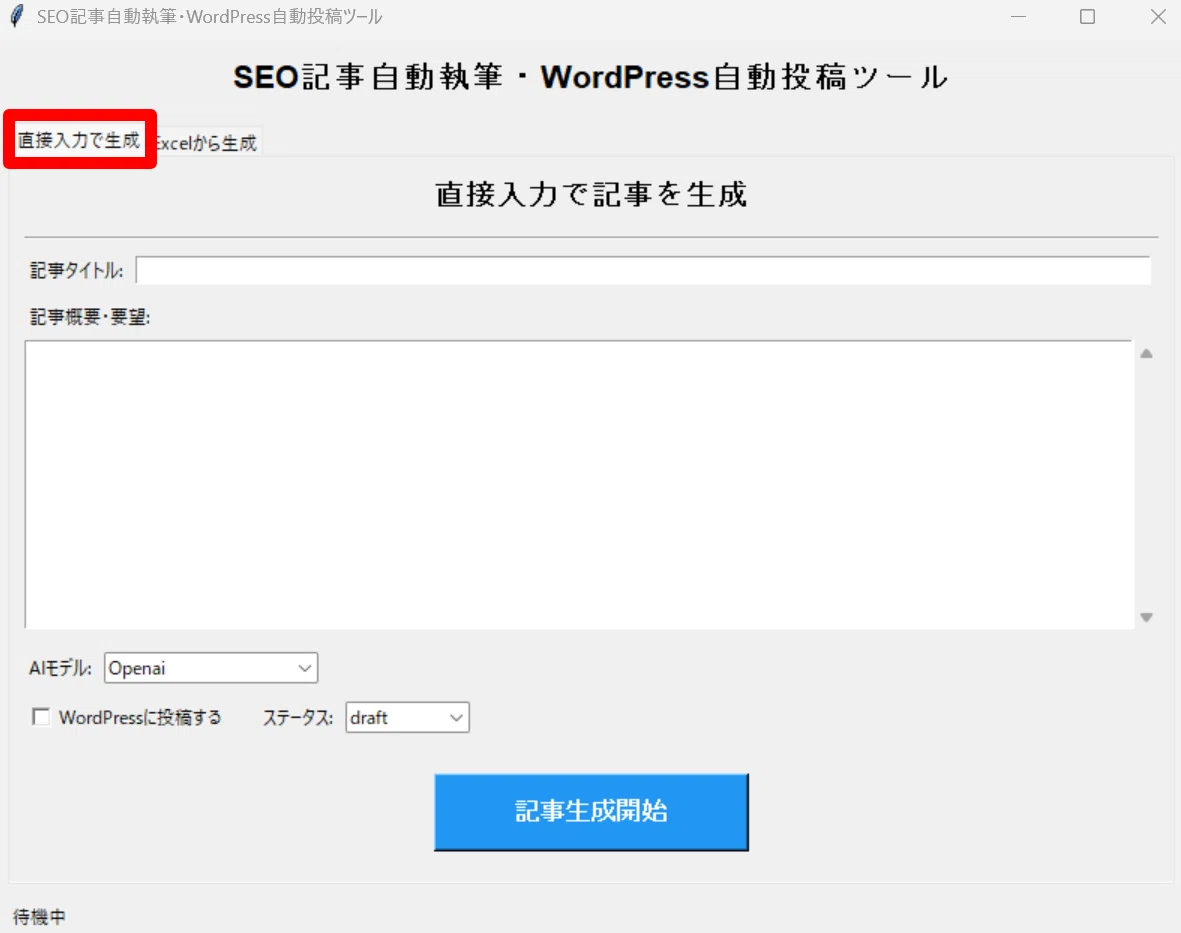Click the text area scroll down arrow
The image size is (1181, 933).
[1146, 617]
